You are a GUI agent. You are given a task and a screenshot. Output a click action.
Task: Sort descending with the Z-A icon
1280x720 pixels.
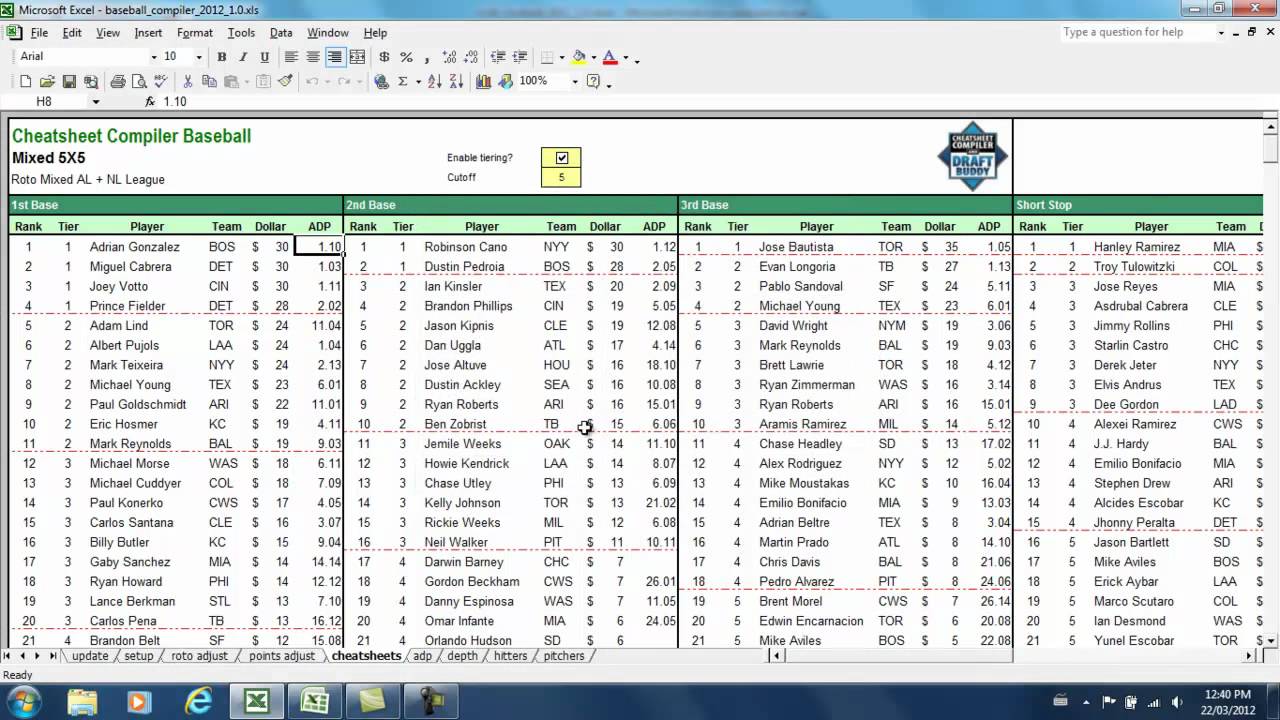(456, 81)
